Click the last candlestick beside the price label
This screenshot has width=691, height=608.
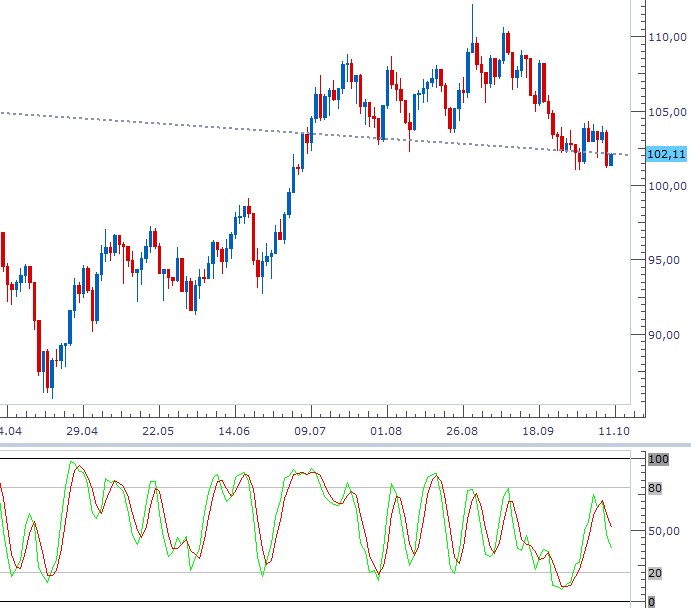coord(610,159)
